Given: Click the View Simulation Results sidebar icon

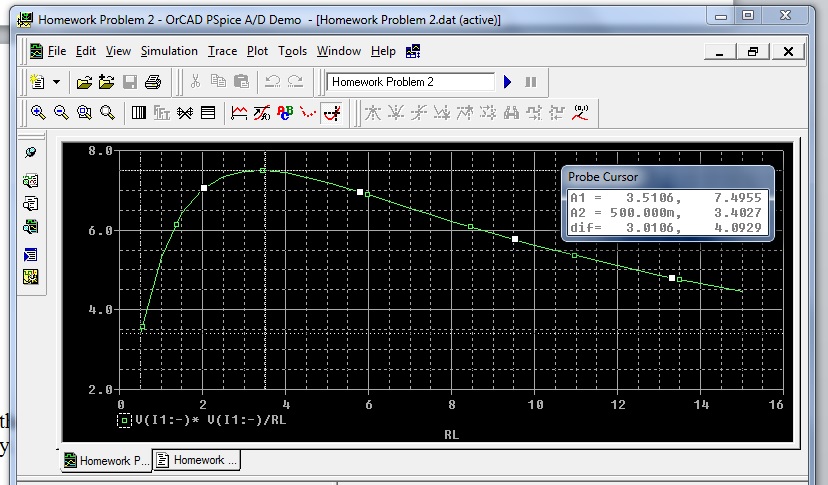Looking at the screenshot, I should [31, 181].
